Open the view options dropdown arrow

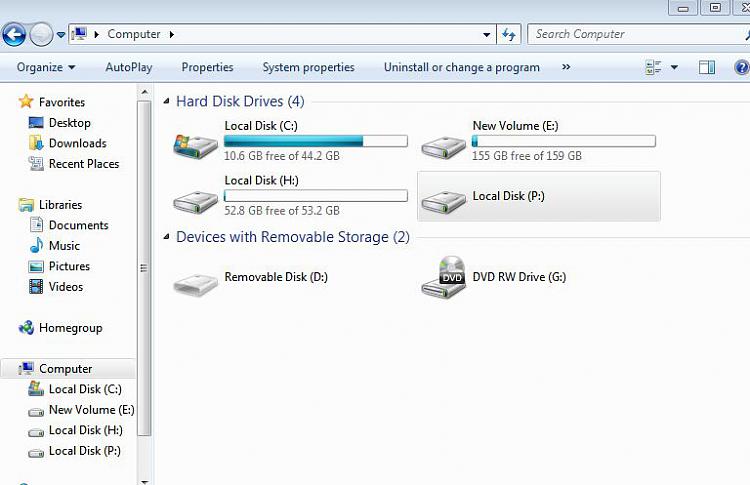coord(674,67)
